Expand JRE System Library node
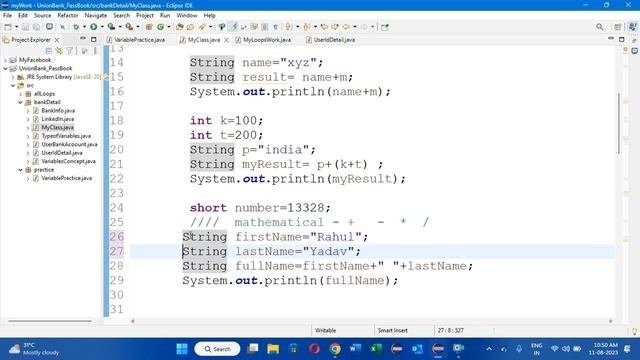This screenshot has width=640, height=360. point(13,77)
